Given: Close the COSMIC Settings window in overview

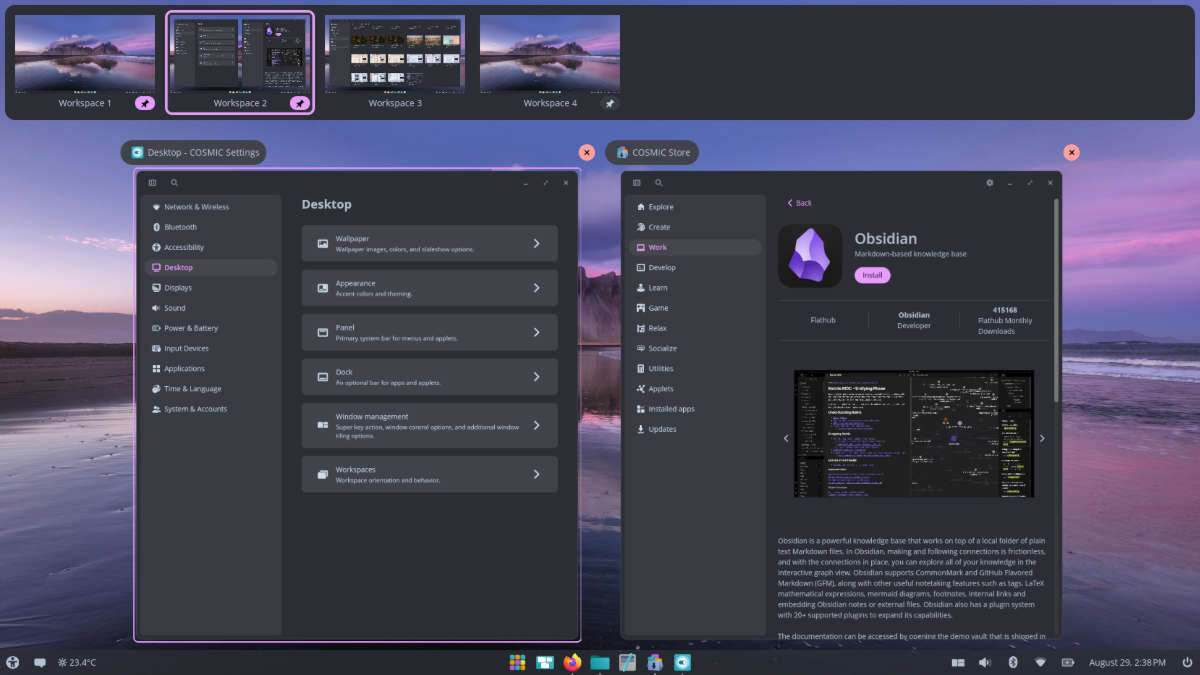Looking at the screenshot, I should [x=587, y=153].
